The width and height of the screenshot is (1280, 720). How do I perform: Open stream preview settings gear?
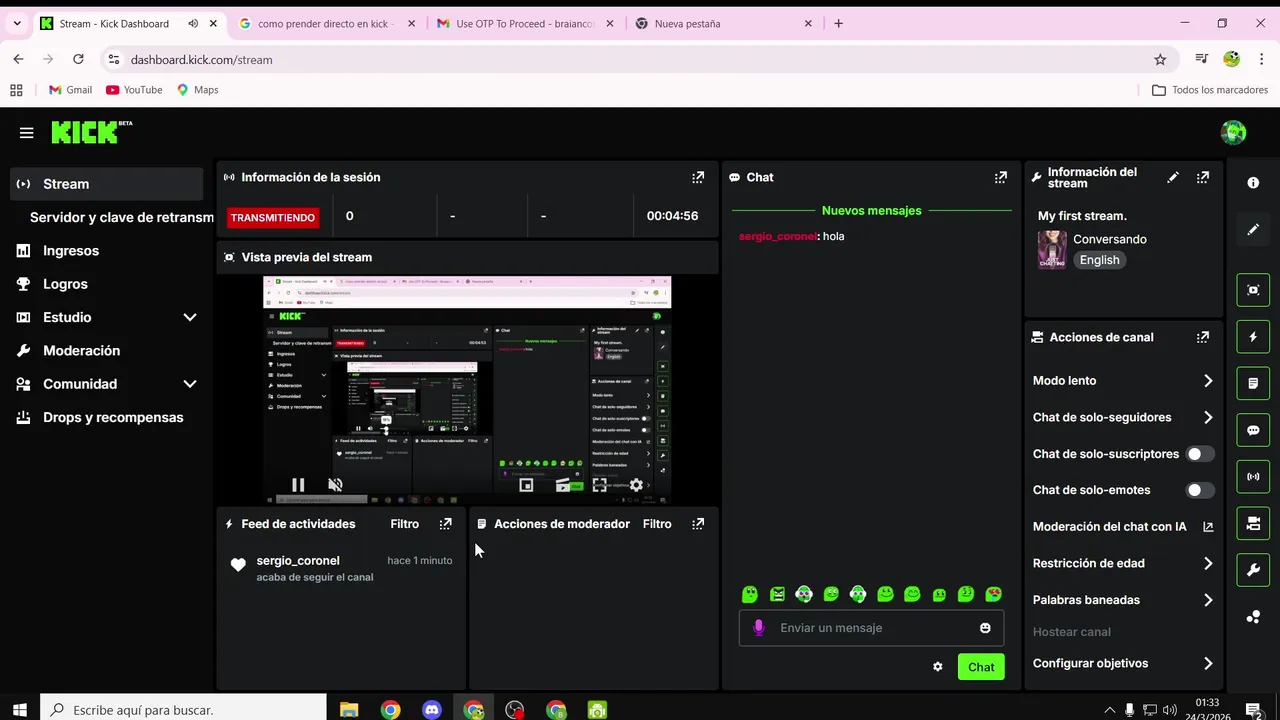coord(636,485)
